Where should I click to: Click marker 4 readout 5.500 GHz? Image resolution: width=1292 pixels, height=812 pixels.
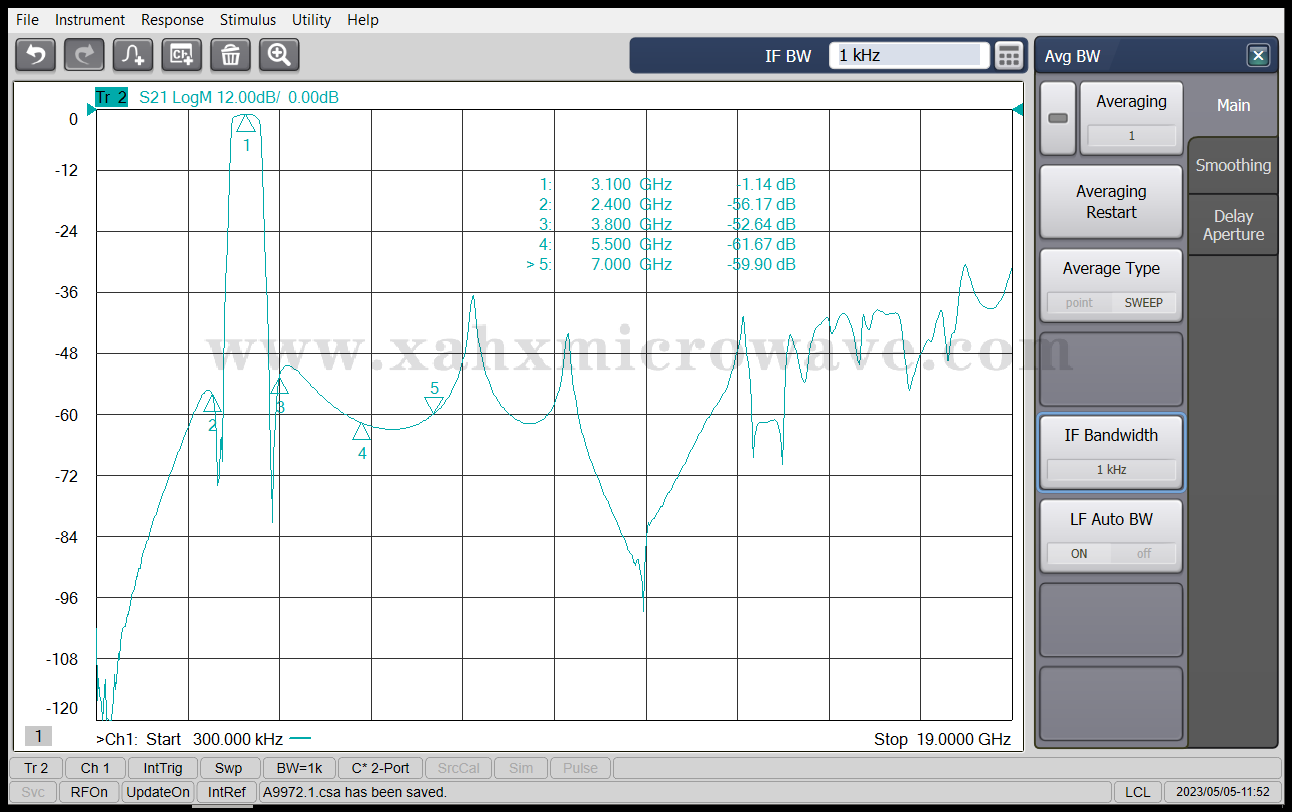[x=631, y=244]
